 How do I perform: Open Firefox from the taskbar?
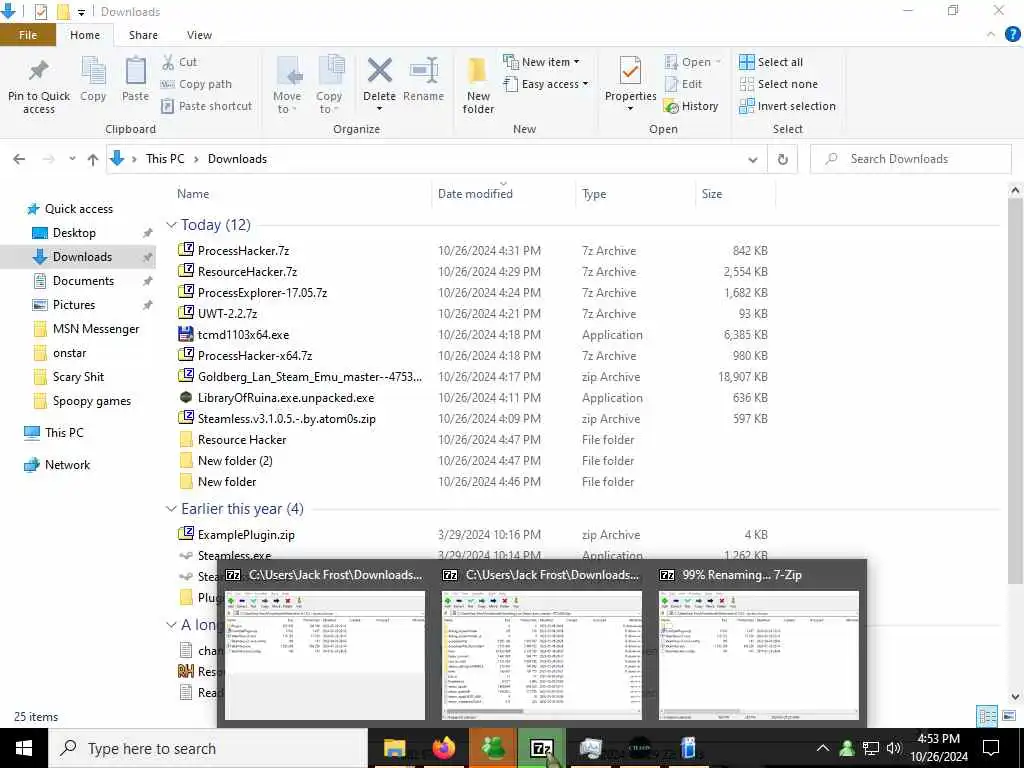[443, 748]
